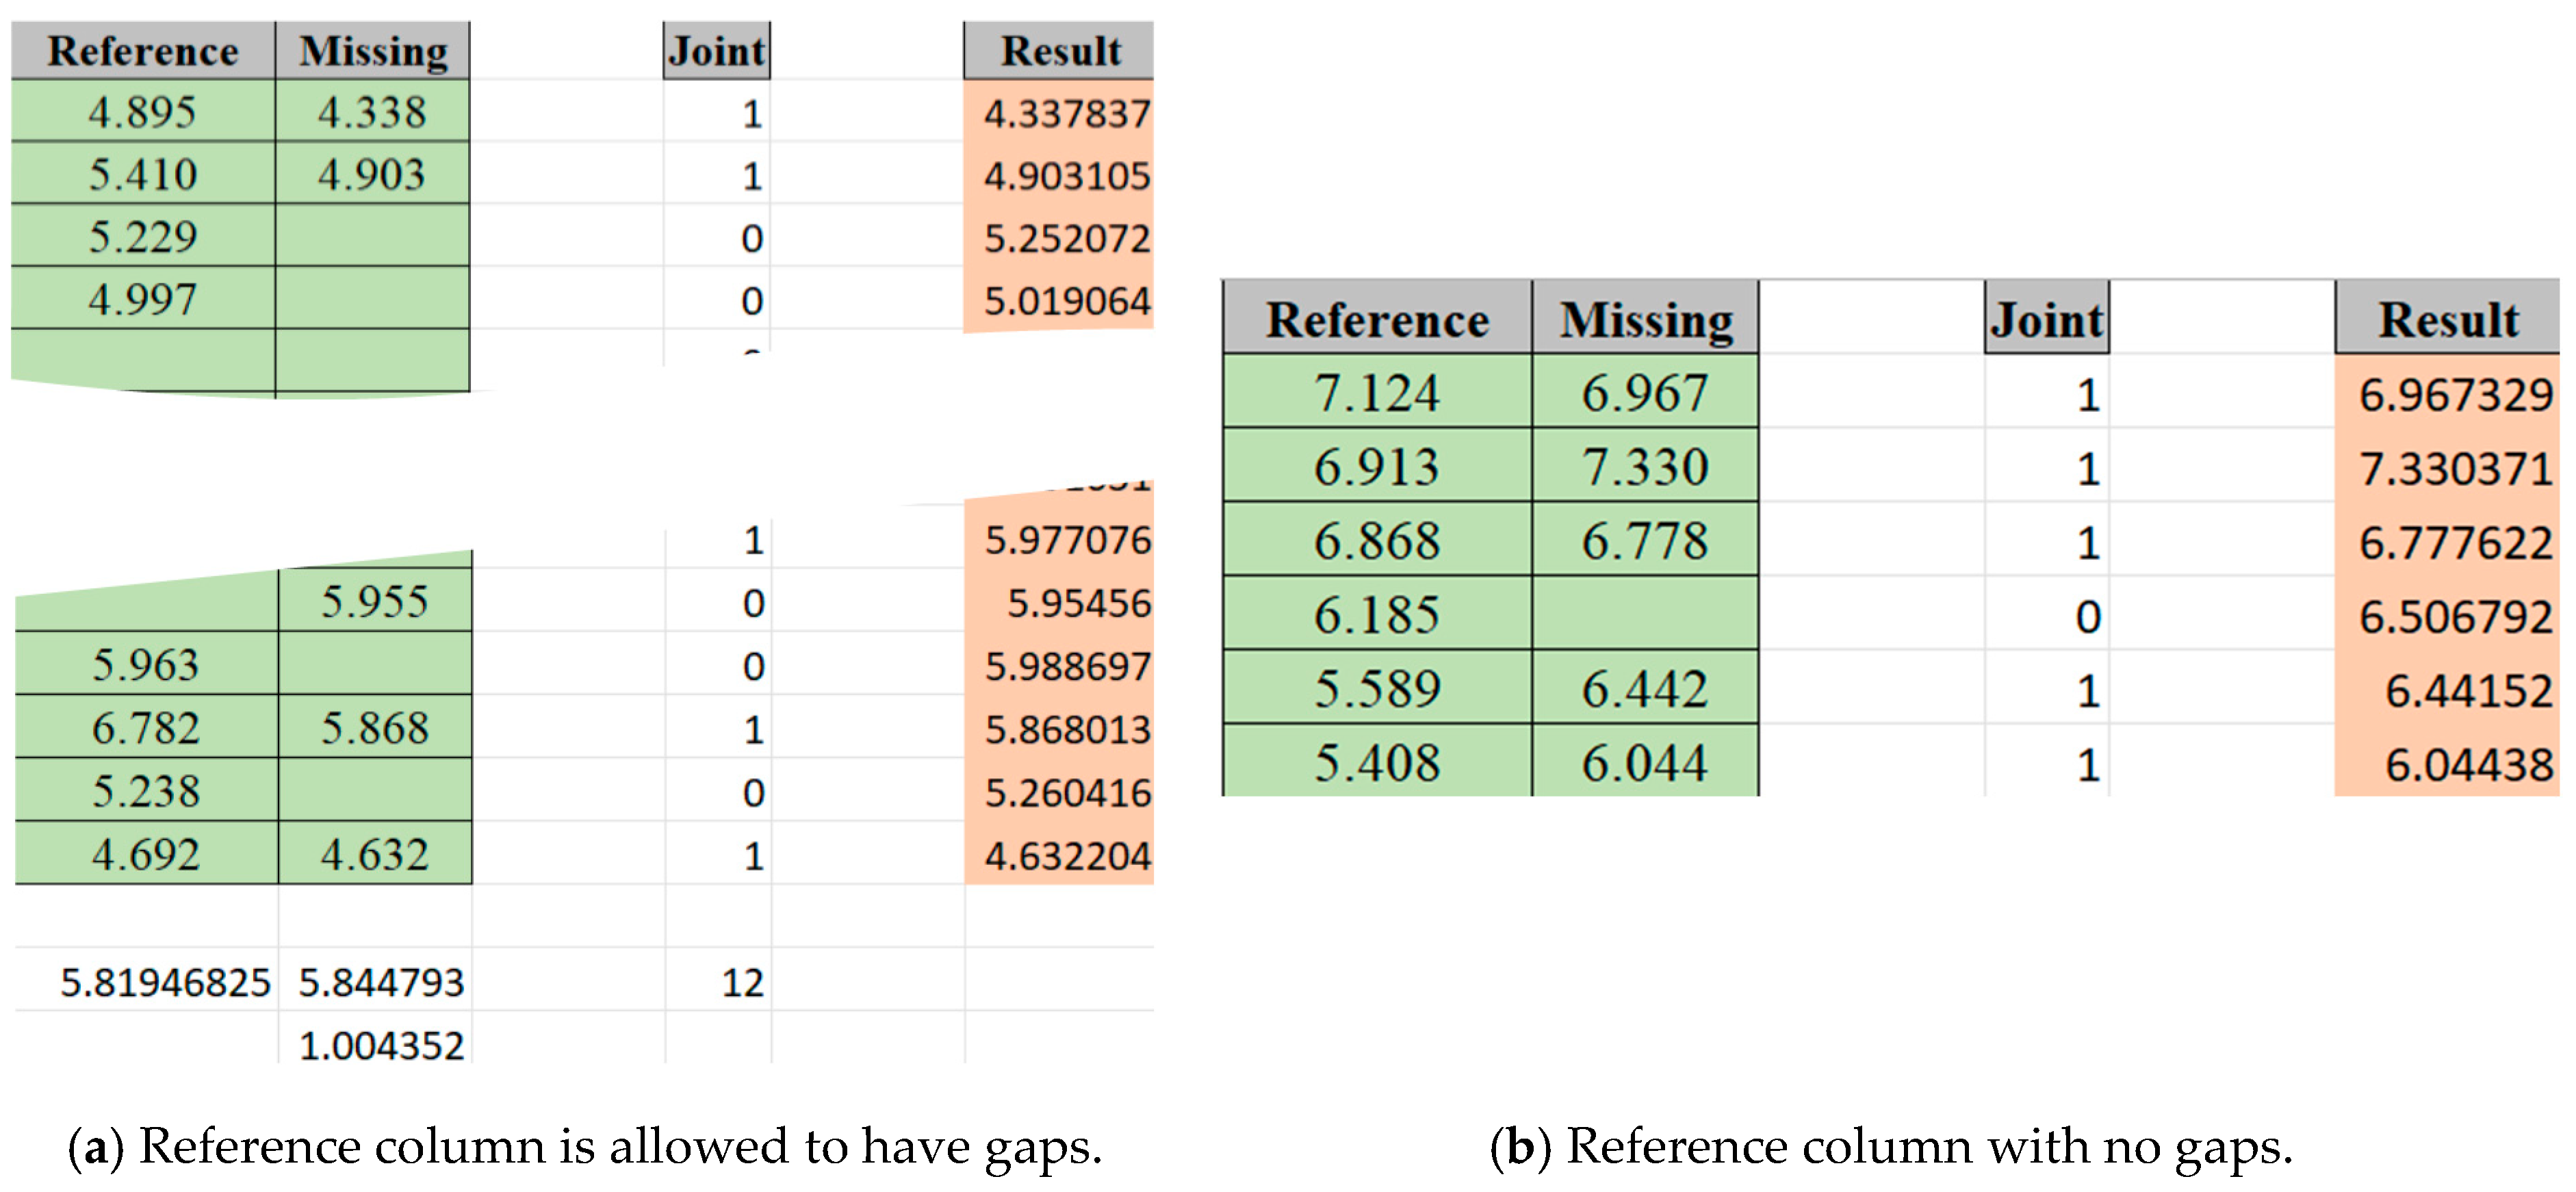Image resolution: width=2576 pixels, height=1192 pixels.
Task: Select result cell 5.252072
Action: point(1065,238)
